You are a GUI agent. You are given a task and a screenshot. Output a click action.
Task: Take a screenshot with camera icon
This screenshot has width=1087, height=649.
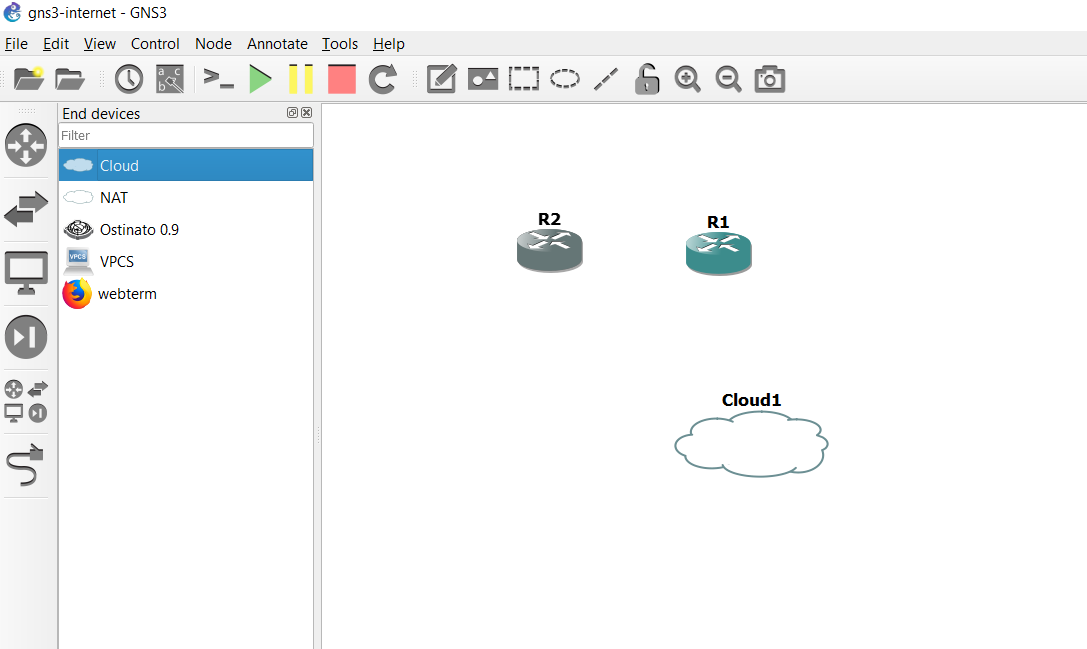tap(769, 79)
